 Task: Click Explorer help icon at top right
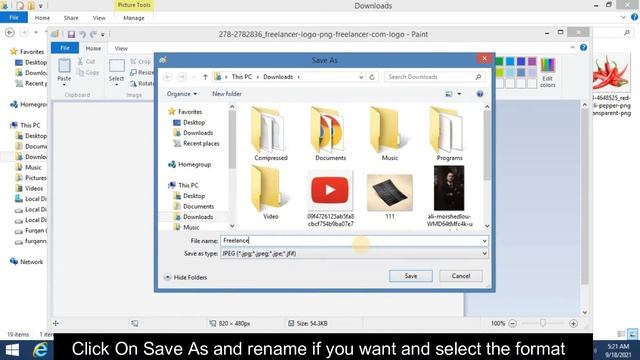point(634,17)
